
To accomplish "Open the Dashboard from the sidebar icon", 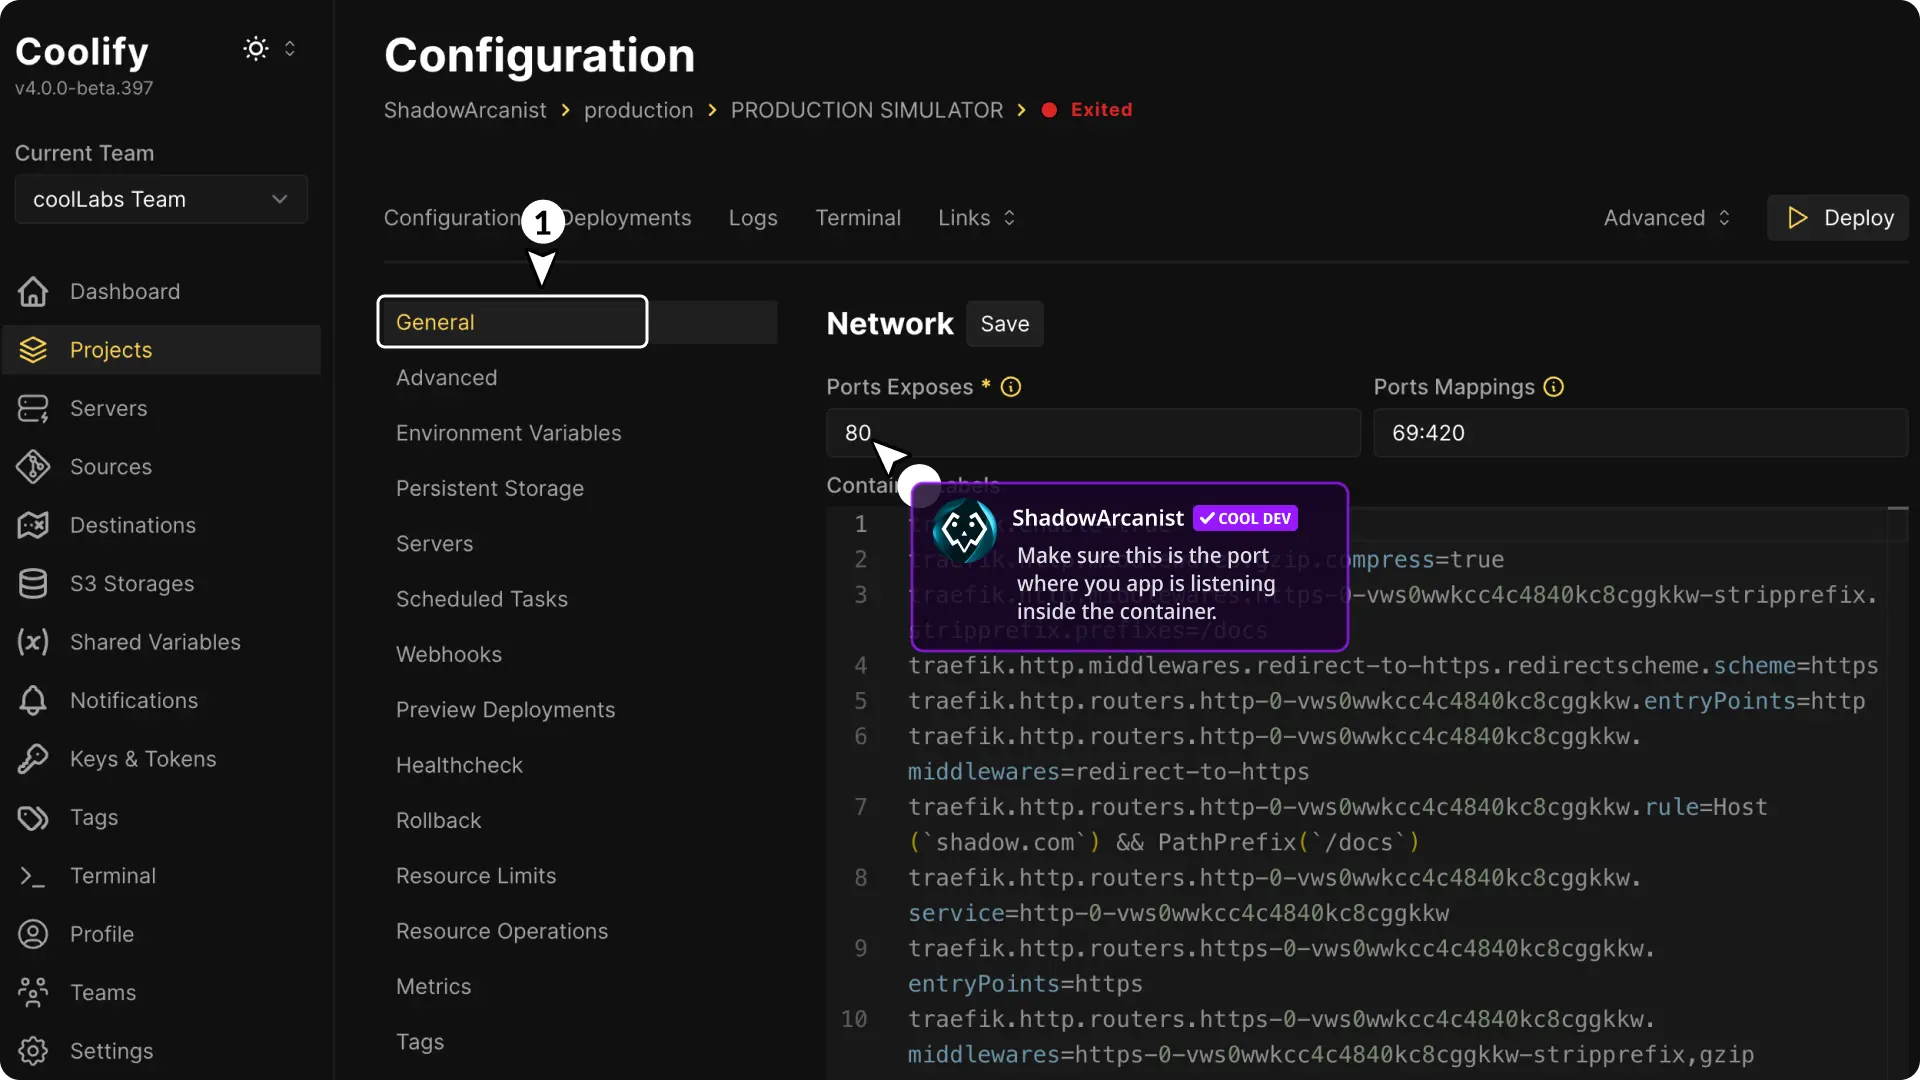I will pyautogui.click(x=33, y=291).
